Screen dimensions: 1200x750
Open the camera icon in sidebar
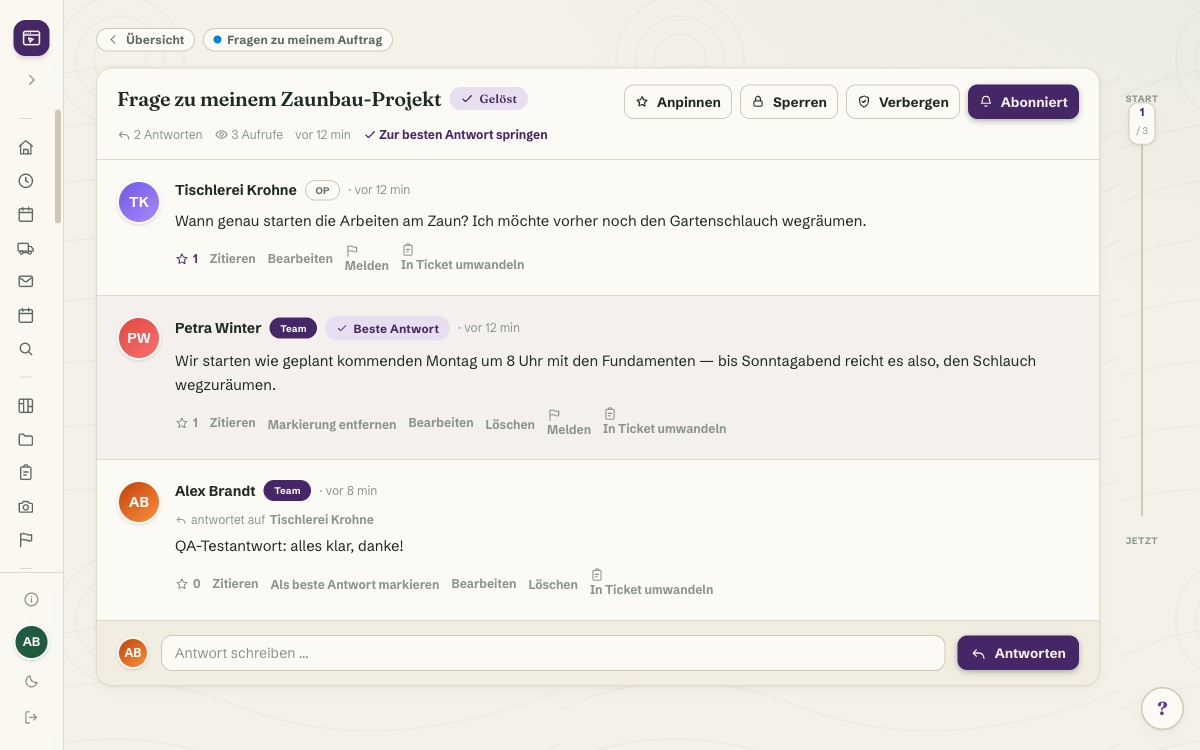[26, 506]
